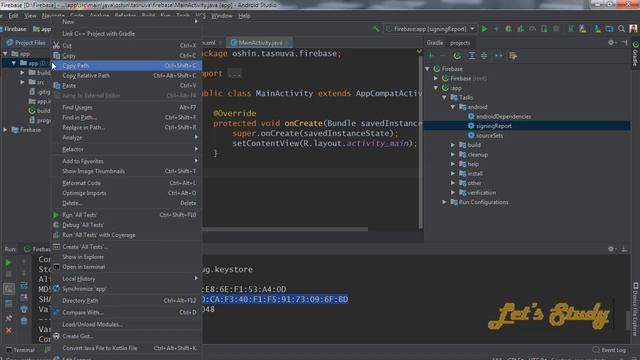Choose Copy Relative Path from the context menu
This screenshot has height=360, width=640.
coord(127,76)
